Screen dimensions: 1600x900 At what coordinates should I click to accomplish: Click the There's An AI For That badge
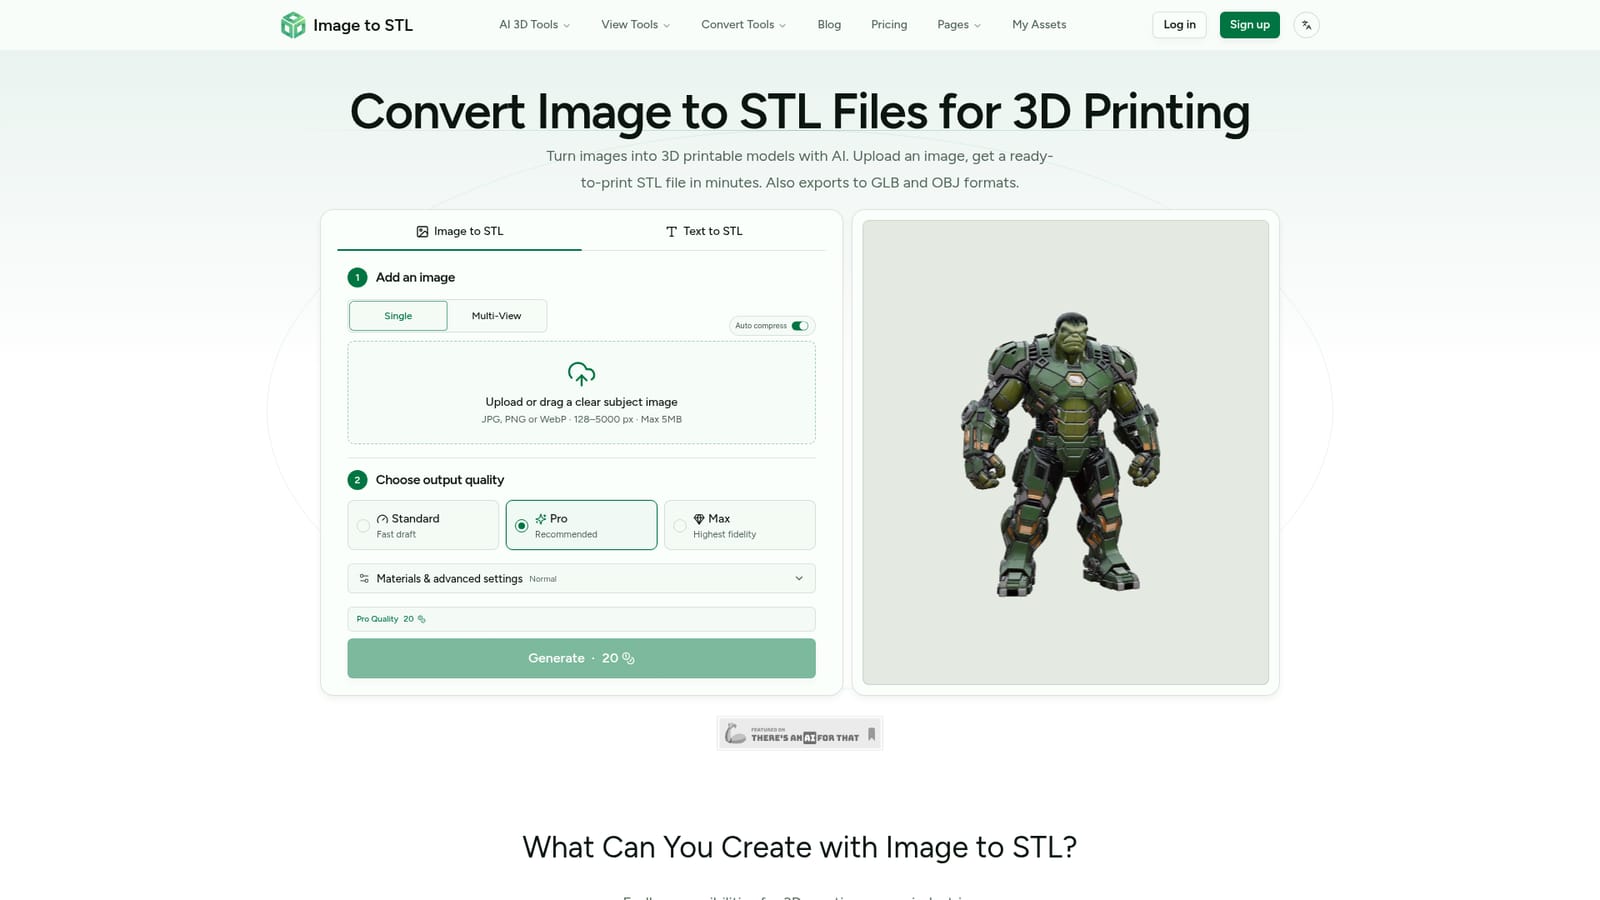tap(800, 734)
